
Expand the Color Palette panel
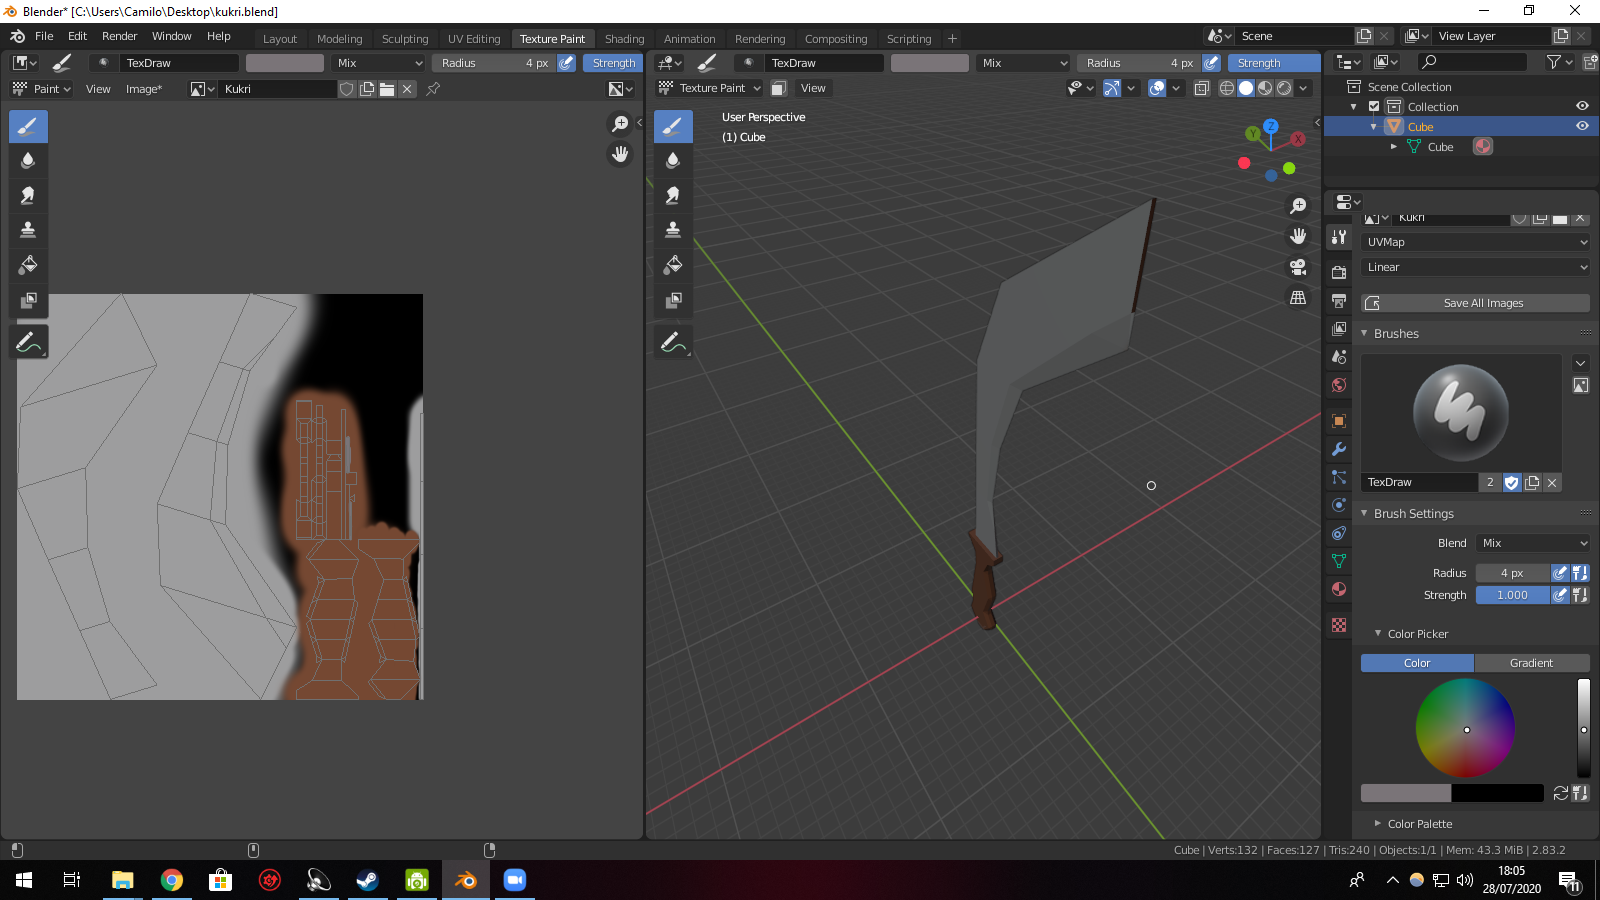pyautogui.click(x=1419, y=824)
